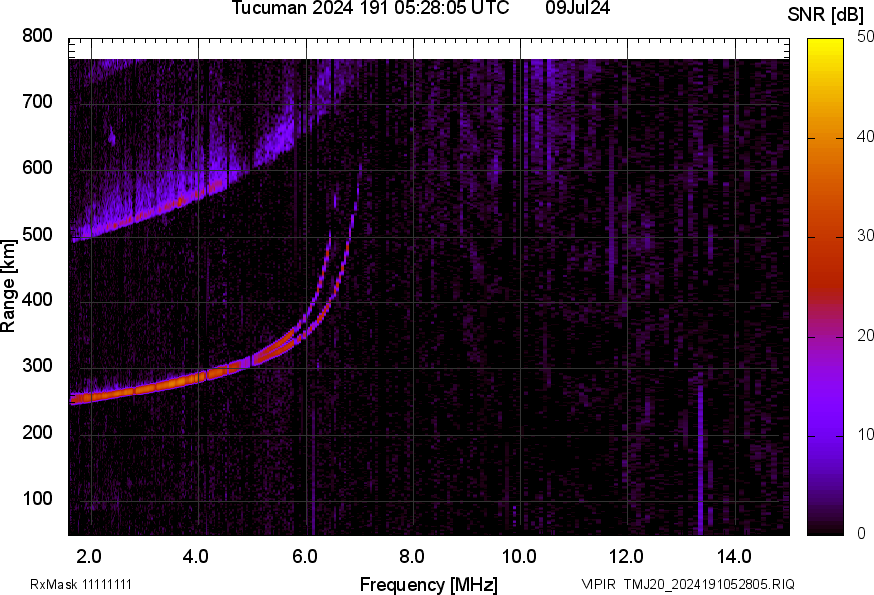Click the y-axis tick label '700'
Viewport: 874px width, 595px height.
[37, 102]
